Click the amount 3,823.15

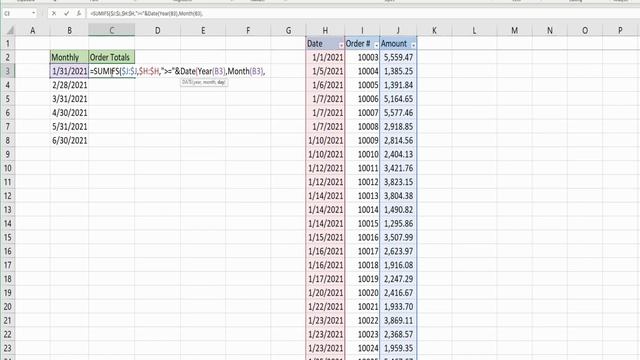coord(398,182)
